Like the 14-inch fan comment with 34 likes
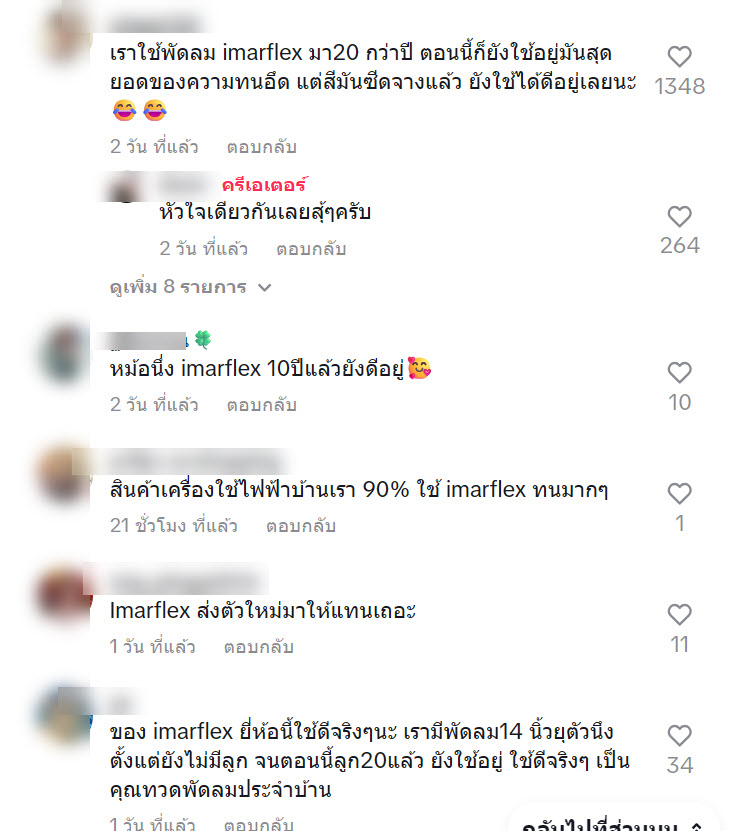740x831 pixels. point(679,736)
